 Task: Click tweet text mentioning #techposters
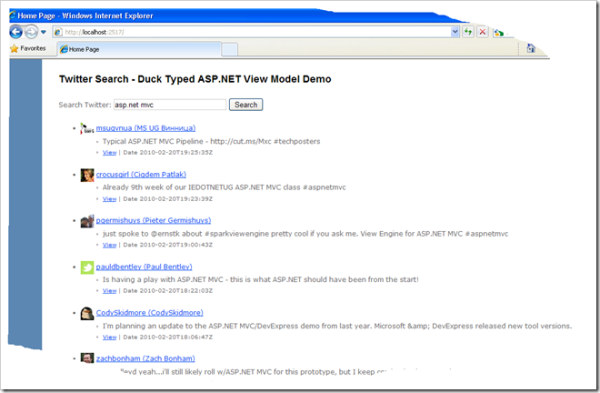coord(211,142)
